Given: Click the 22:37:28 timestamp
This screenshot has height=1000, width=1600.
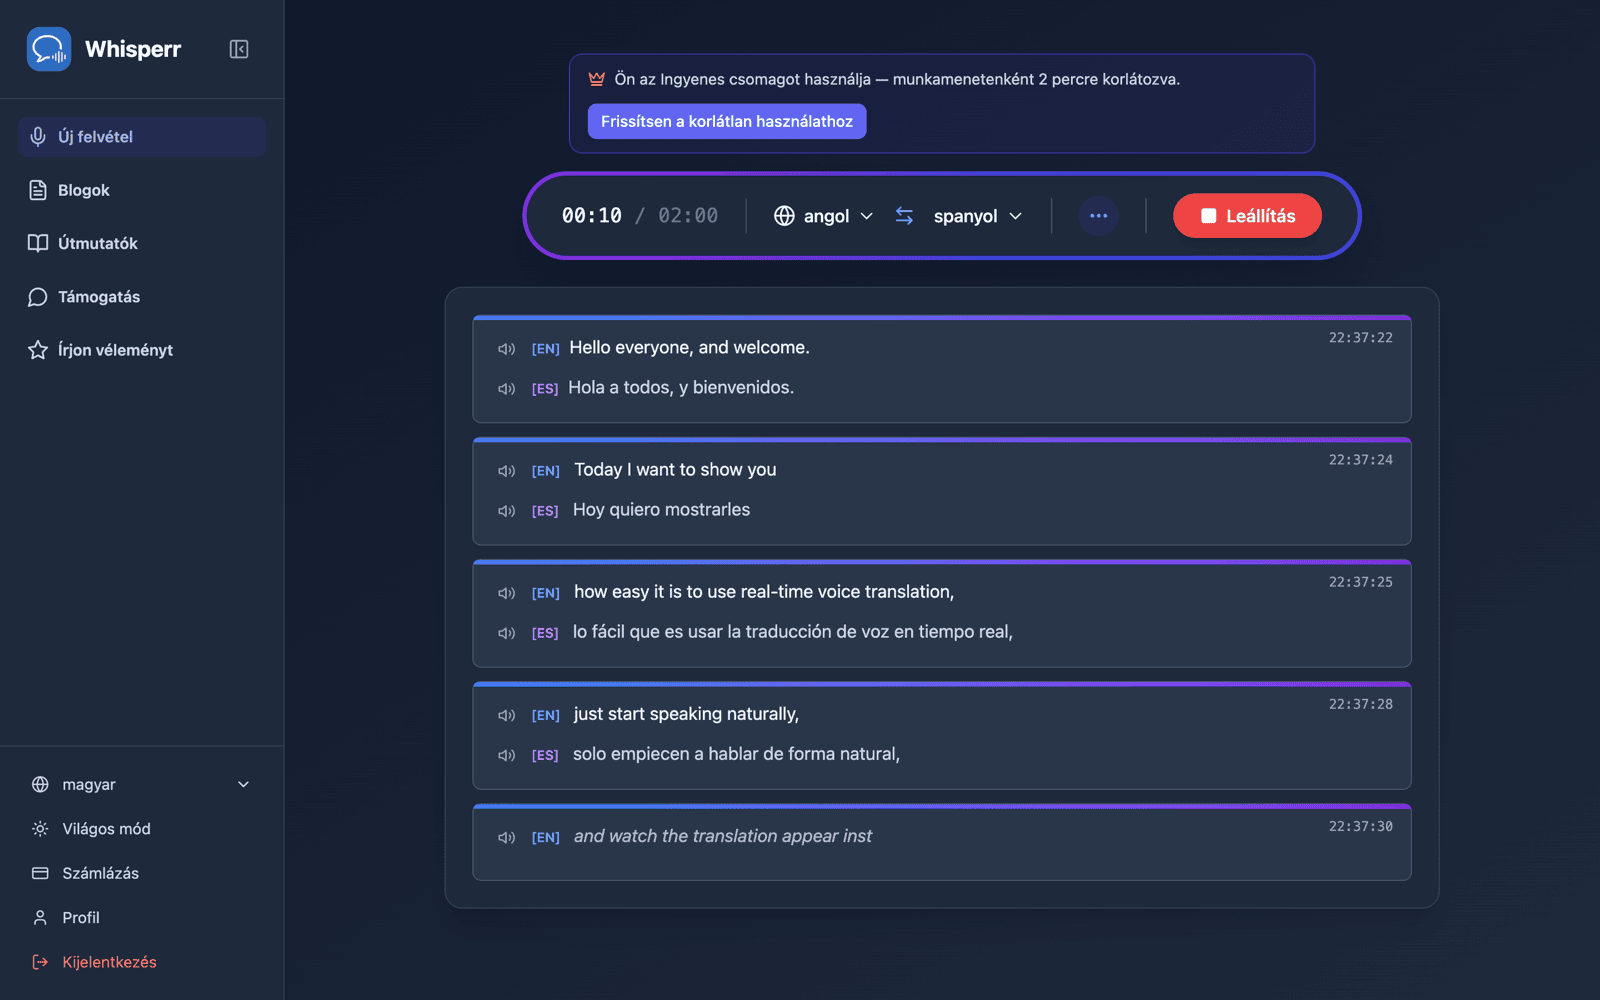Looking at the screenshot, I should tap(1360, 704).
